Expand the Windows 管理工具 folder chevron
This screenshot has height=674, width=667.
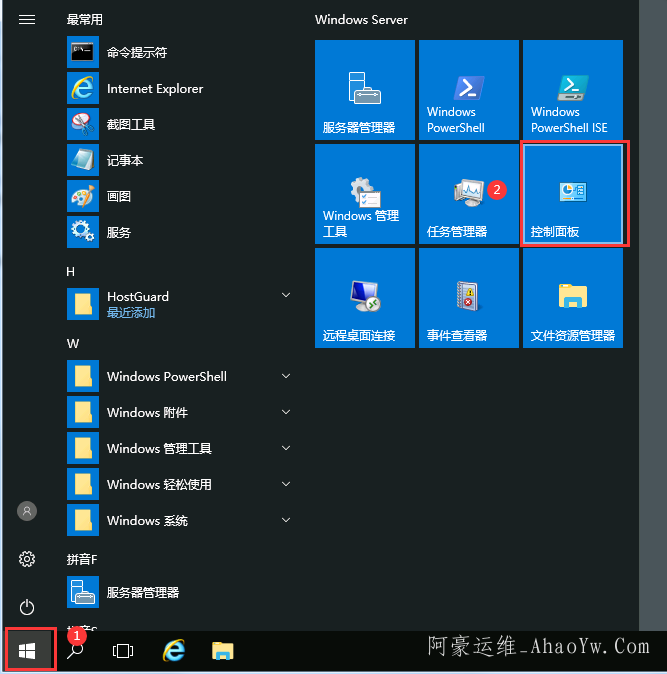pyautogui.click(x=286, y=448)
